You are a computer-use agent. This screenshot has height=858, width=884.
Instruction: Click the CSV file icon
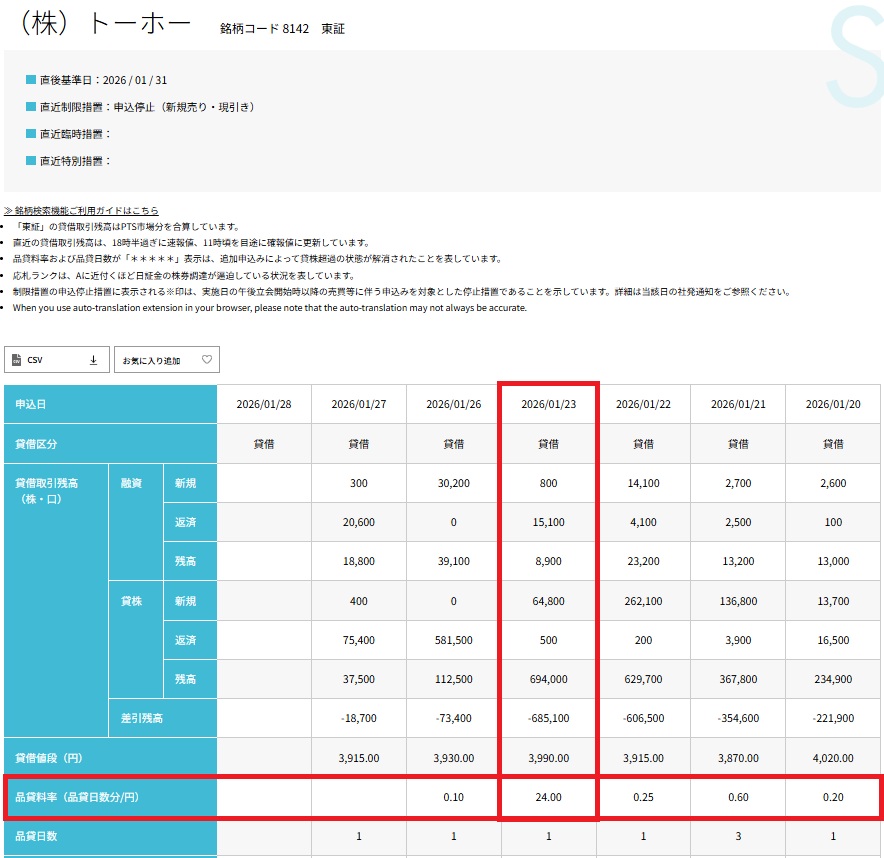(x=19, y=360)
